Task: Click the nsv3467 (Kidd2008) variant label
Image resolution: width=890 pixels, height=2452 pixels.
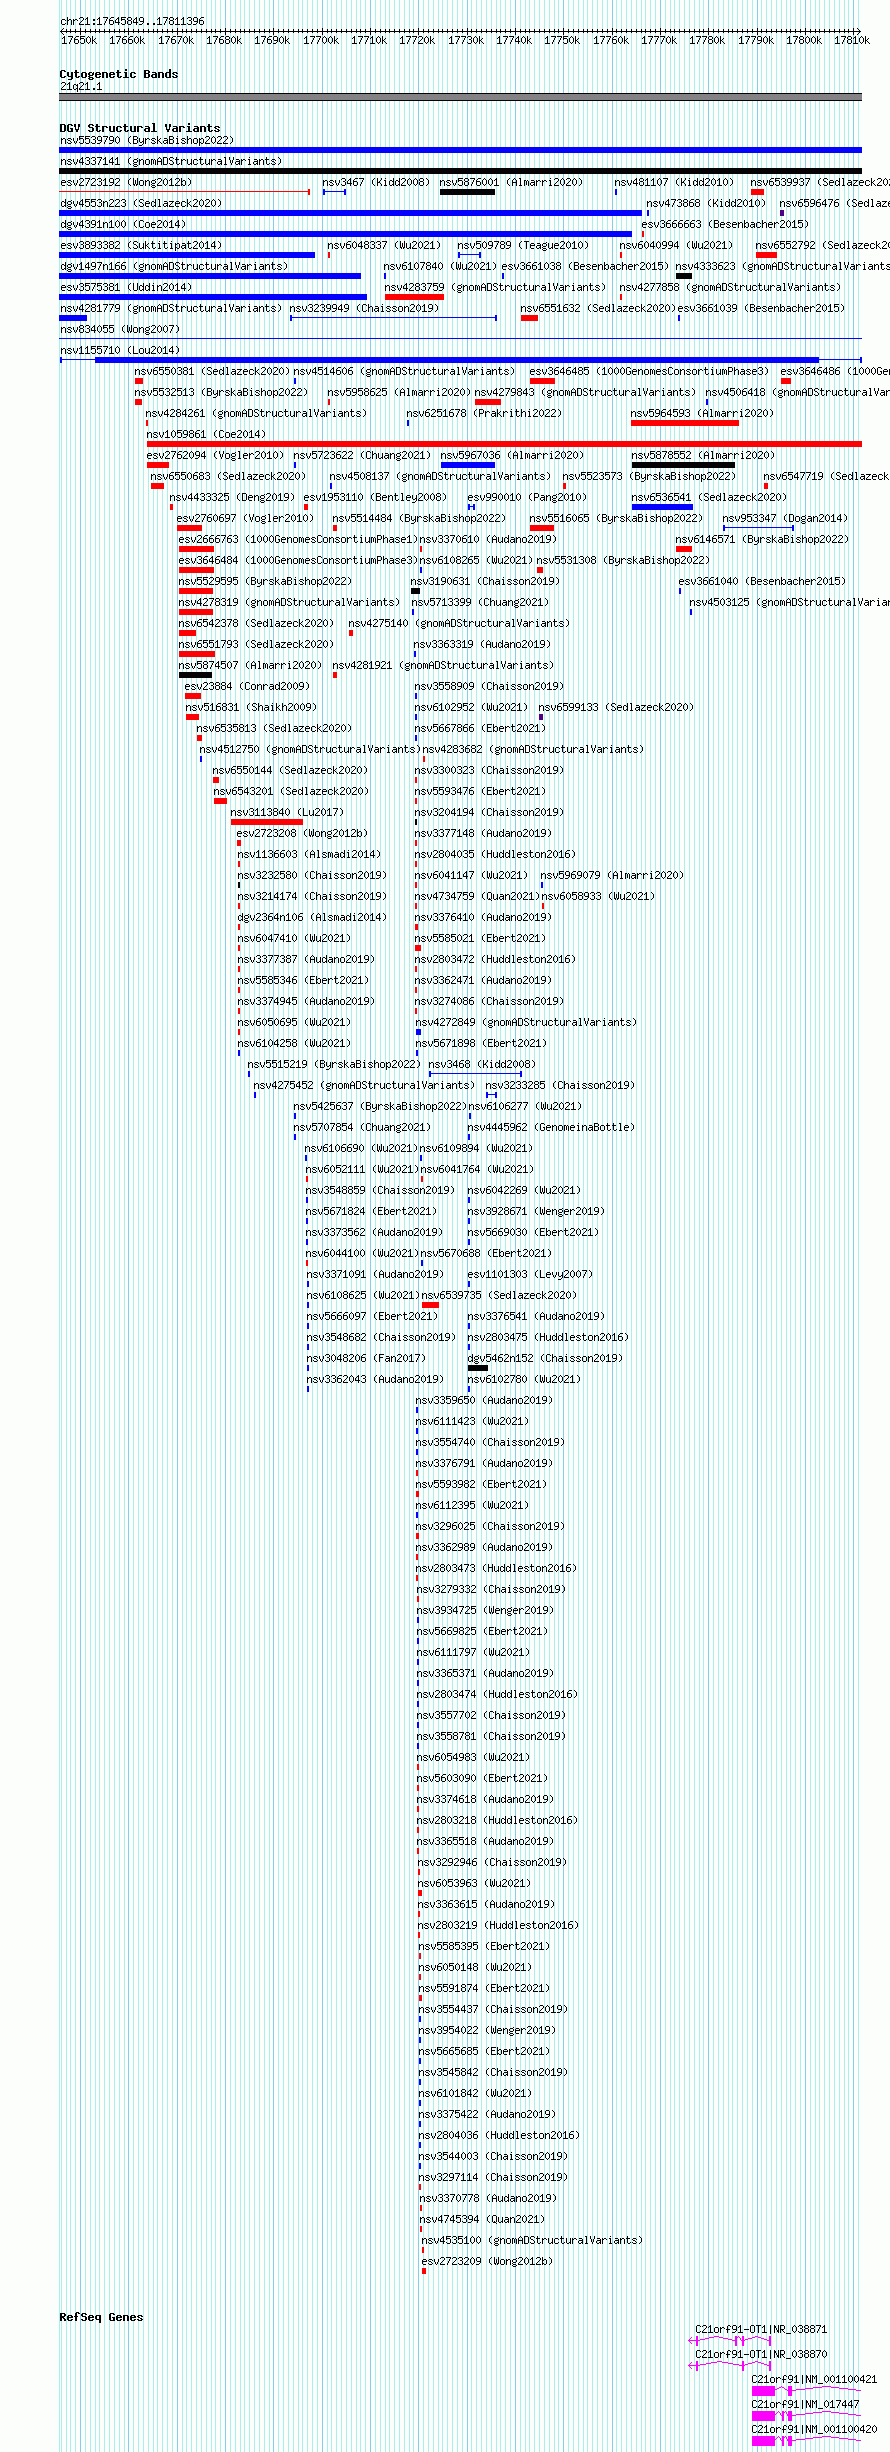Action: 376,182
